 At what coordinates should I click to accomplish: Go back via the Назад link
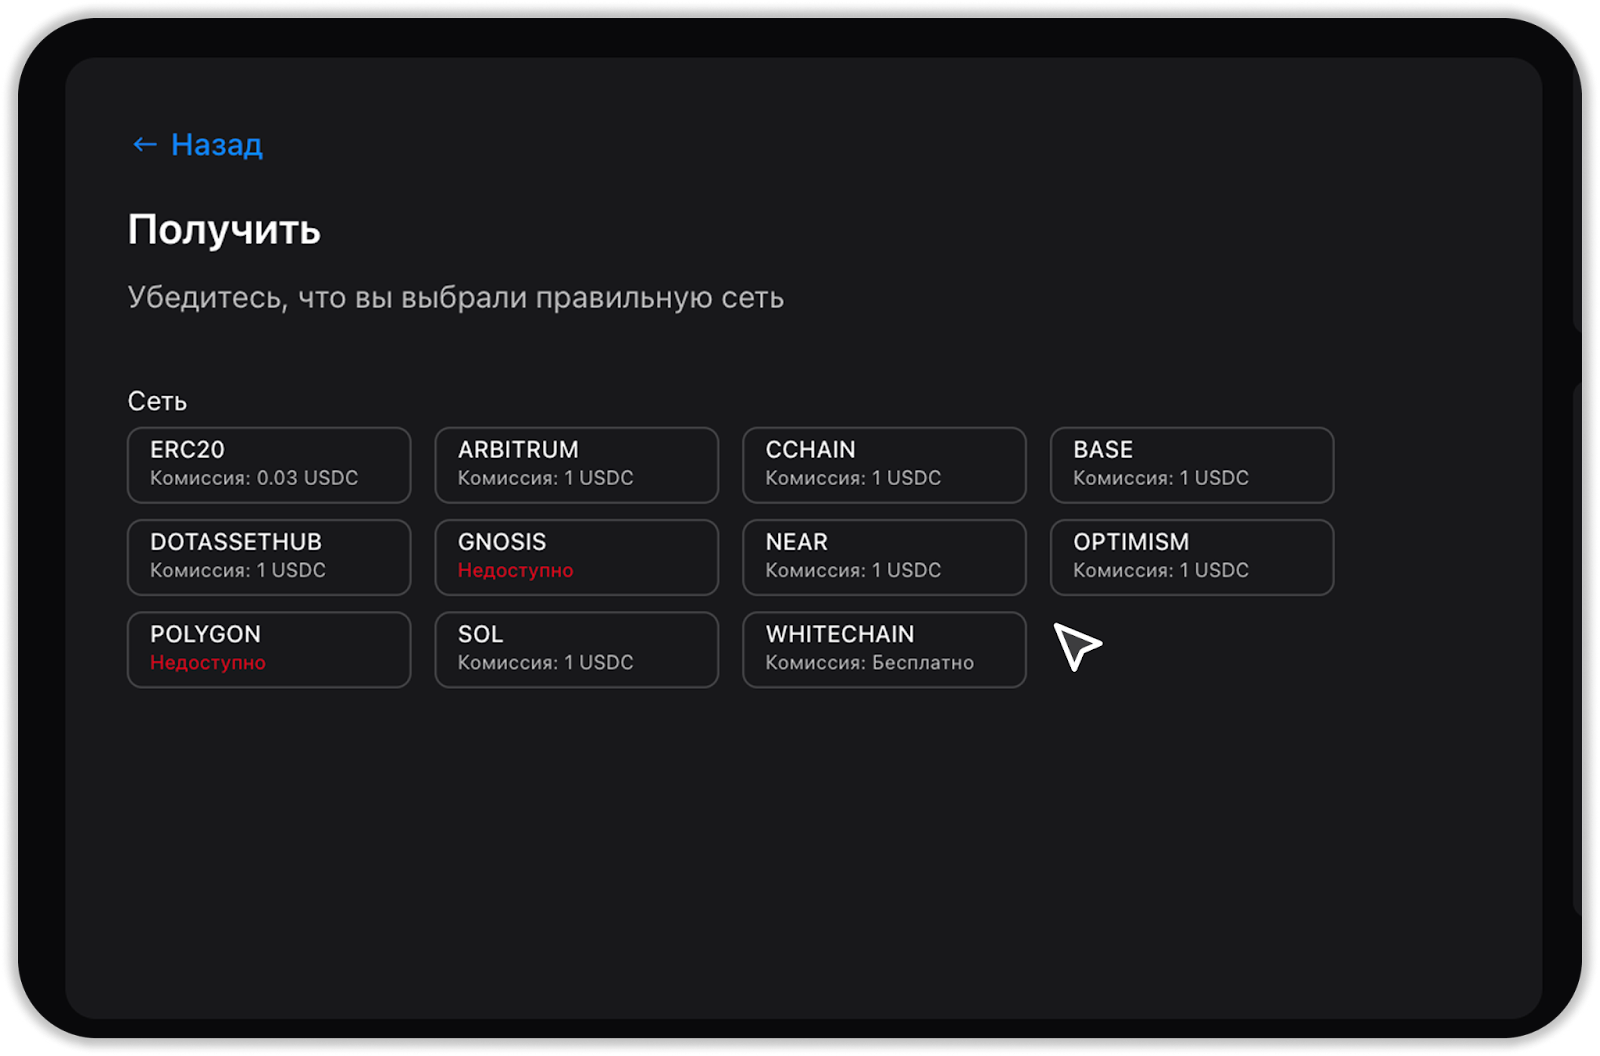(x=216, y=145)
